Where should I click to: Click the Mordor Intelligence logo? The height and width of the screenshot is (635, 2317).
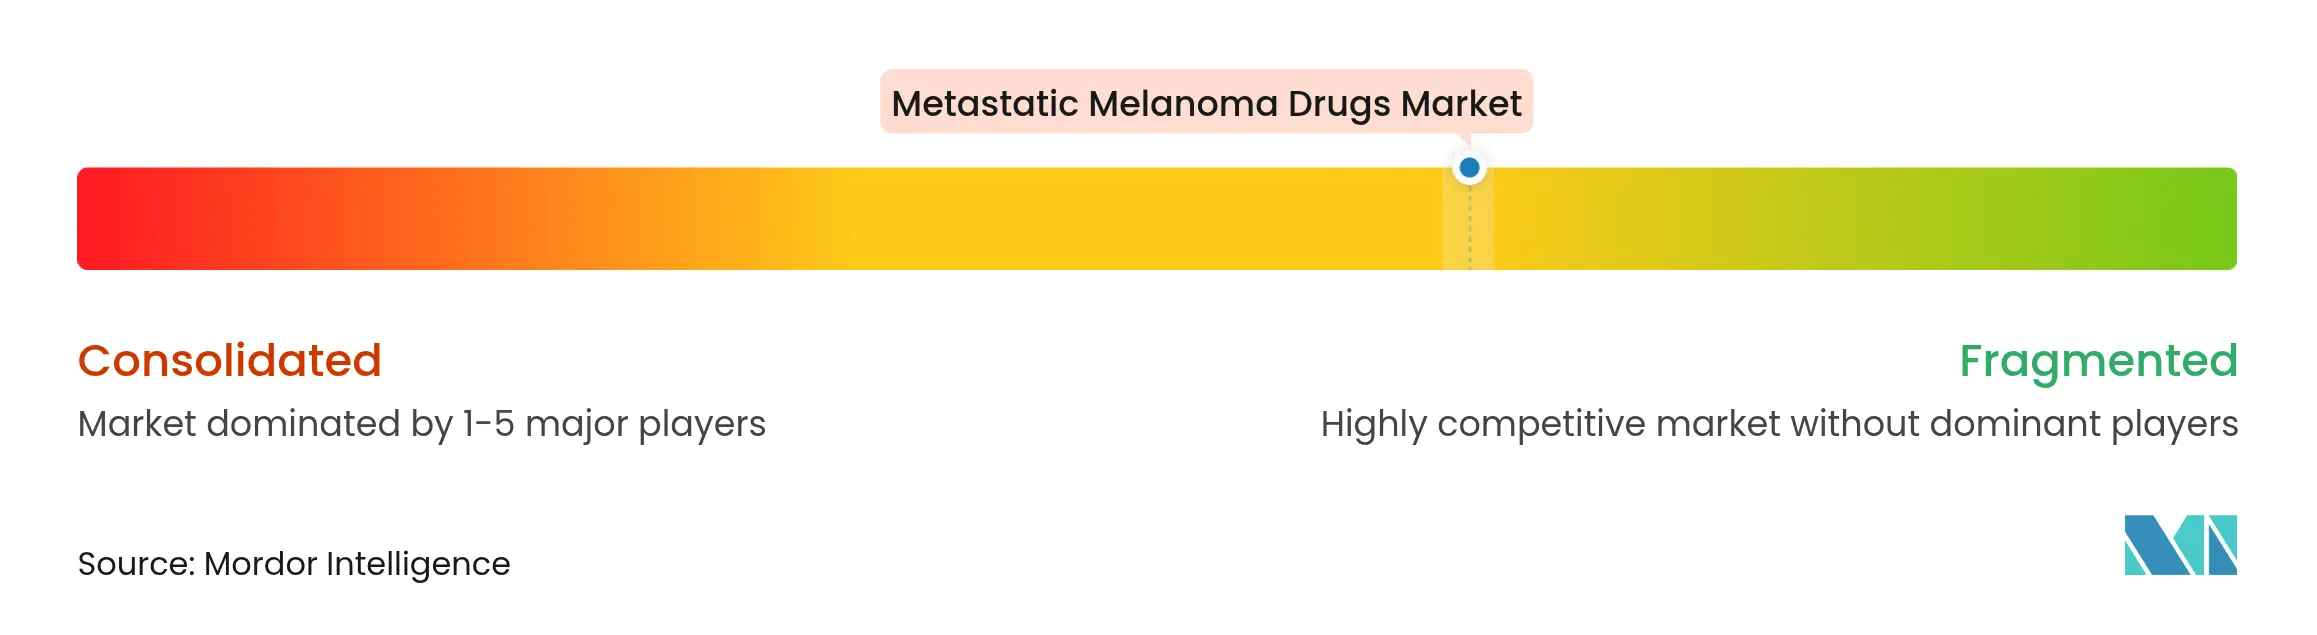[x=2180, y=545]
